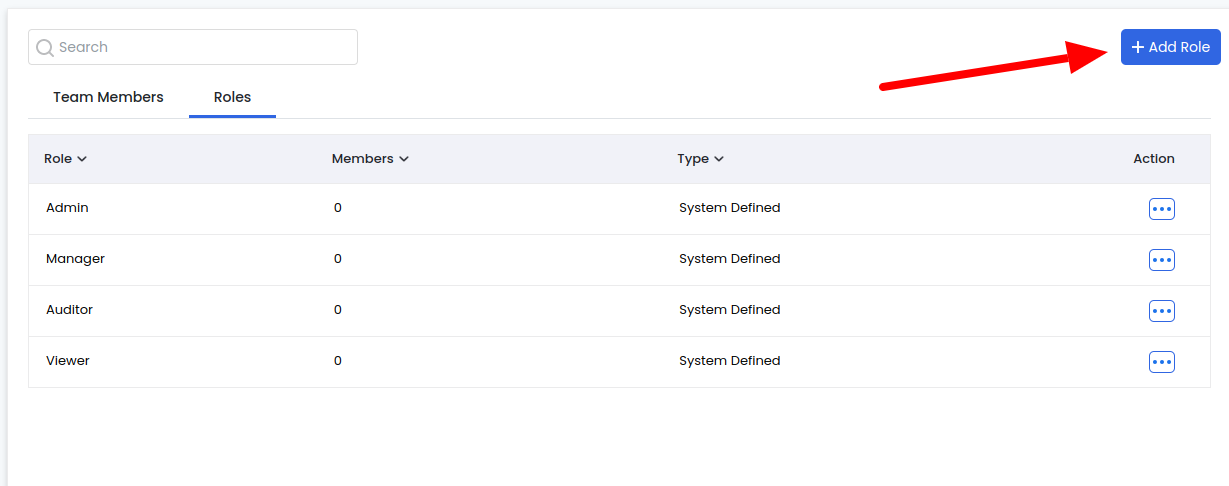Open the Type column sort dropdown
The image size is (1229, 486).
719,159
